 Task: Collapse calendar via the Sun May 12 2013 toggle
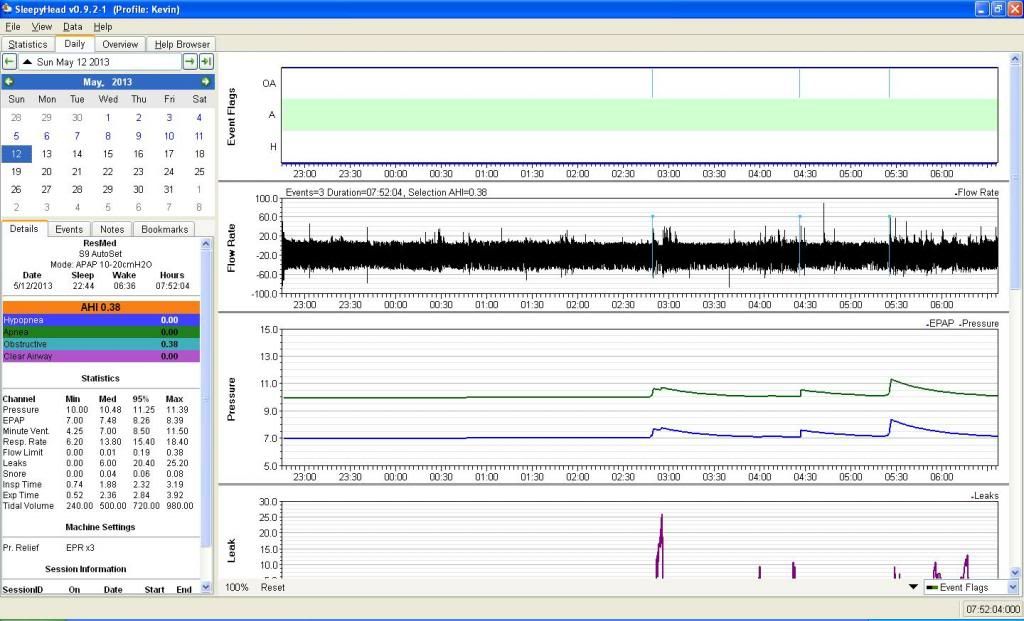click(27, 62)
